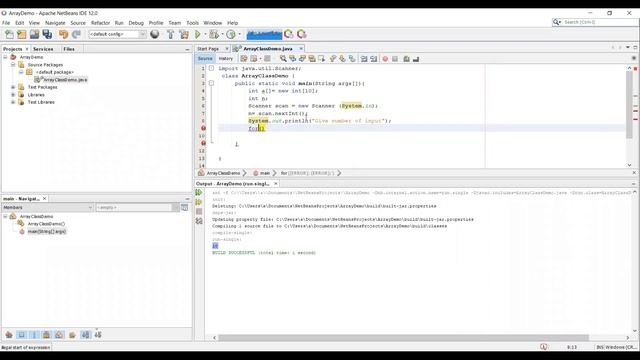
Task: Expand the Test Libraries node
Action: click(13, 102)
